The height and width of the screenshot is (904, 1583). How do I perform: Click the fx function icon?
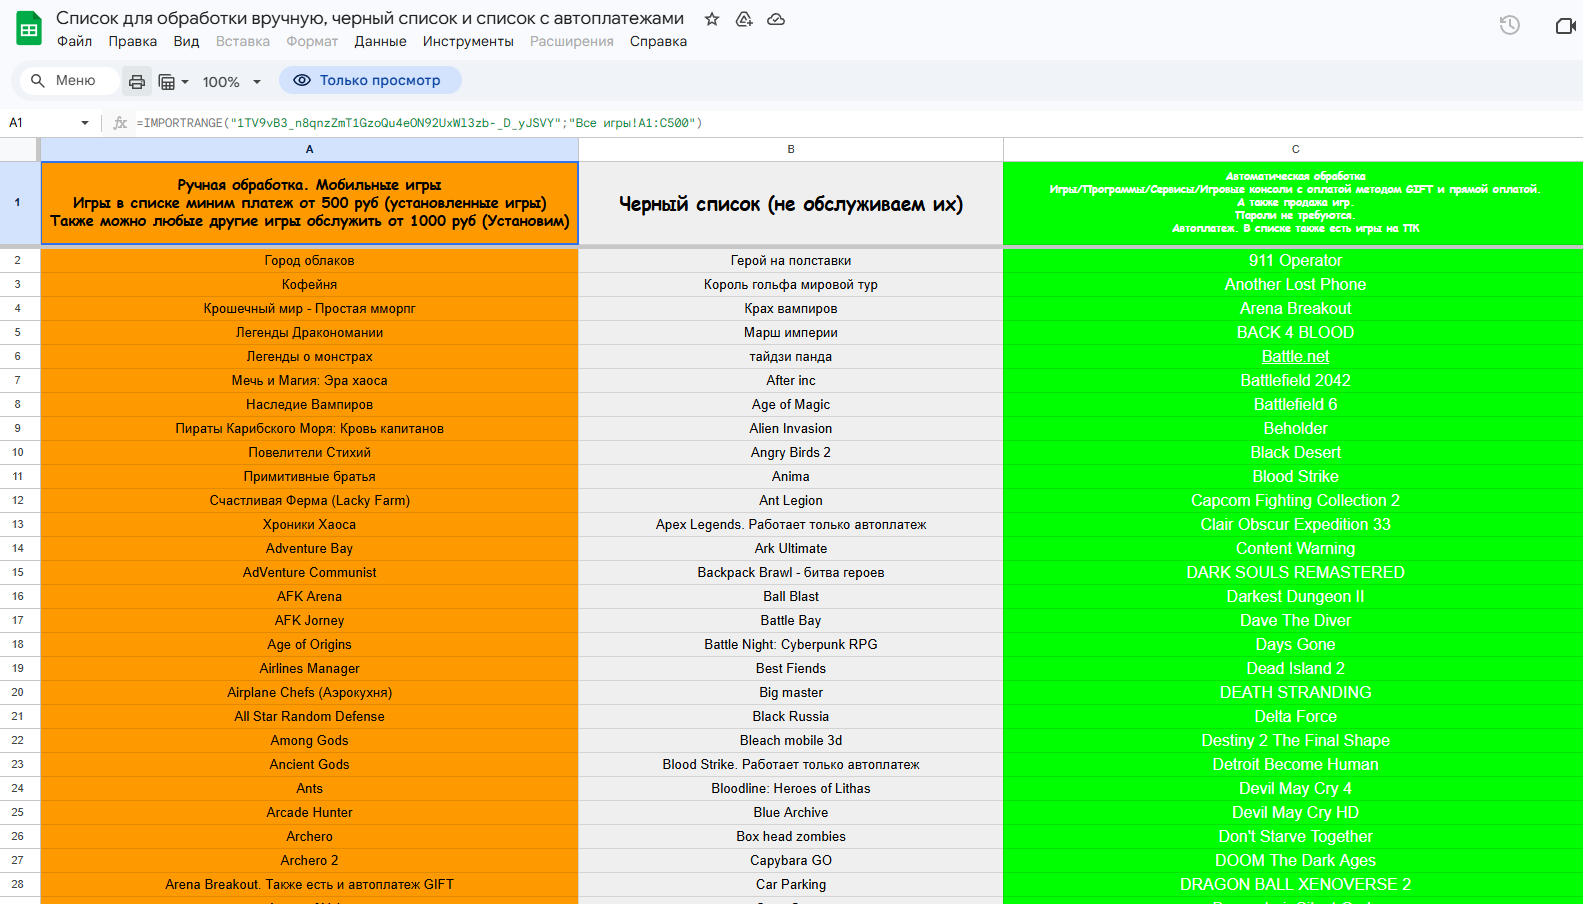[120, 123]
